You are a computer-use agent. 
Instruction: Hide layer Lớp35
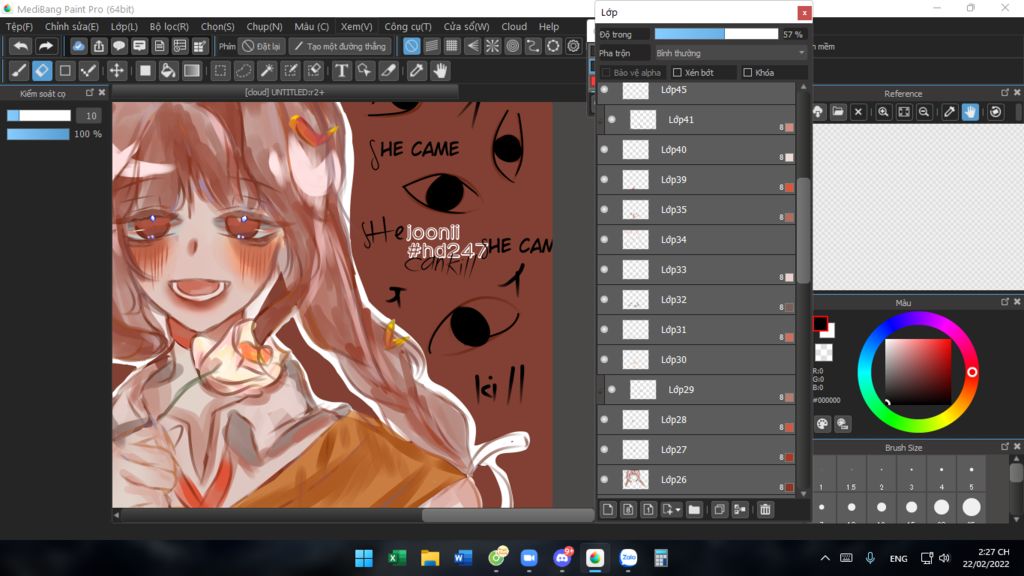(604, 210)
